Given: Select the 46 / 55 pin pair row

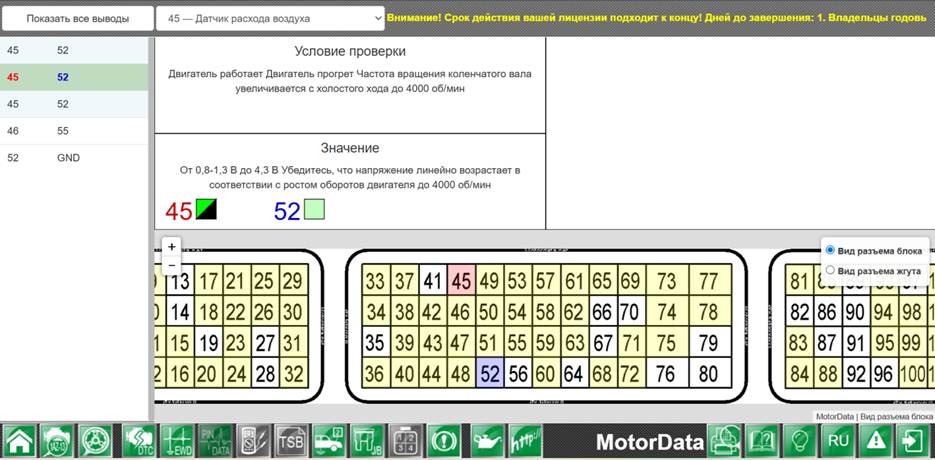Looking at the screenshot, I should coord(74,131).
